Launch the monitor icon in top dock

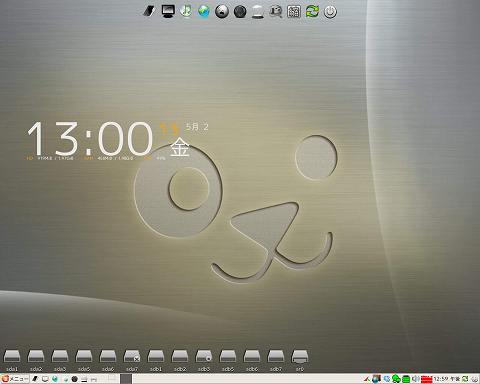tap(168, 11)
